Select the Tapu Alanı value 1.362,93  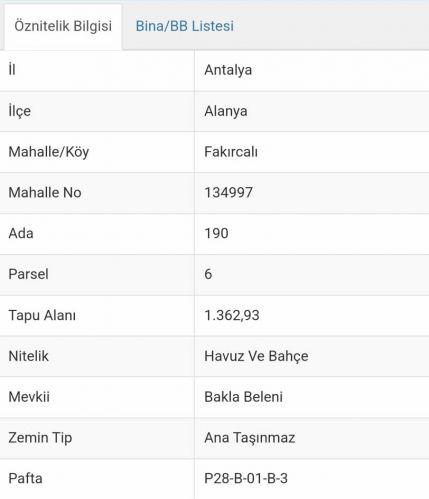pyautogui.click(x=232, y=315)
